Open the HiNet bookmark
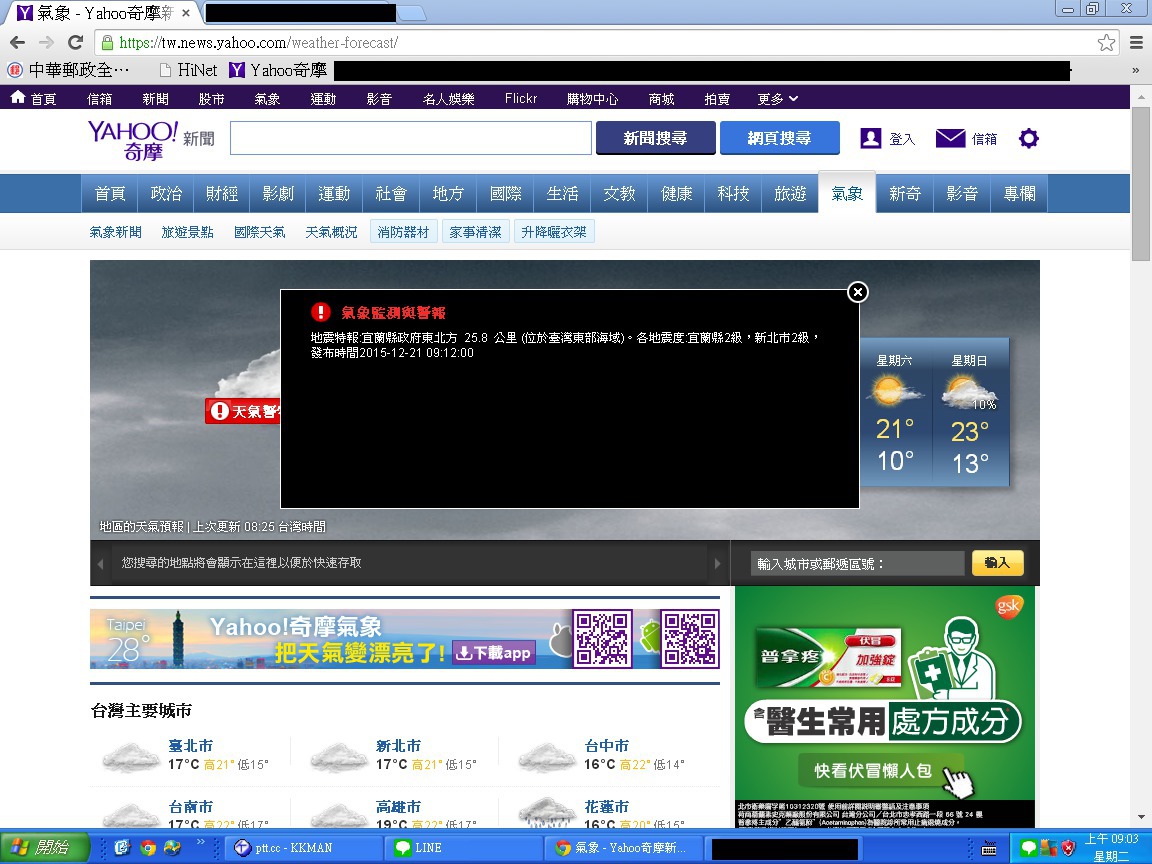This screenshot has height=864, width=1152. (190, 71)
